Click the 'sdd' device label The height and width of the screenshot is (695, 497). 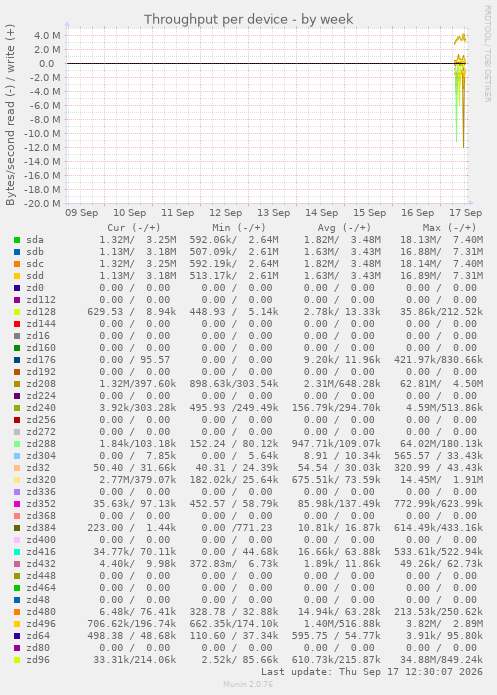pyautogui.click(x=35, y=276)
